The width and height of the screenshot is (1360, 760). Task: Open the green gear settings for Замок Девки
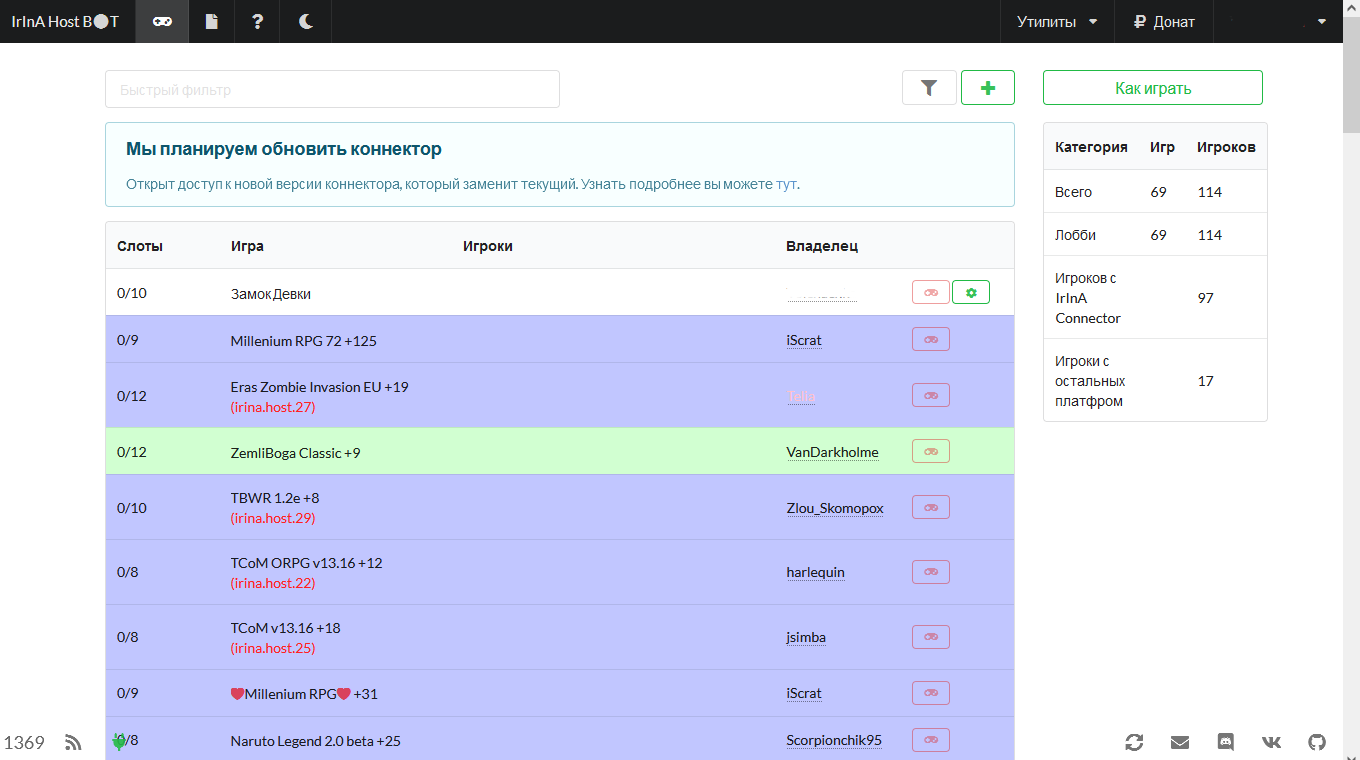point(971,292)
